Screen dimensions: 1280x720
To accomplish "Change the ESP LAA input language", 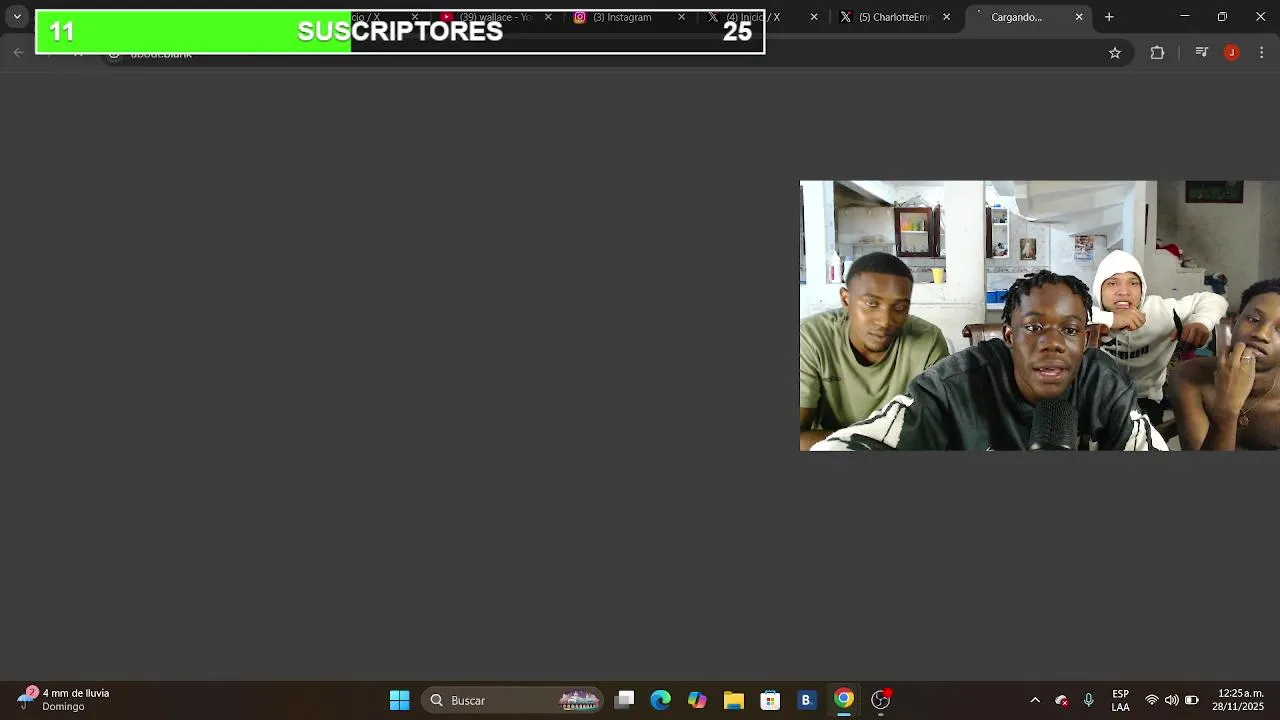I will [x=1121, y=700].
